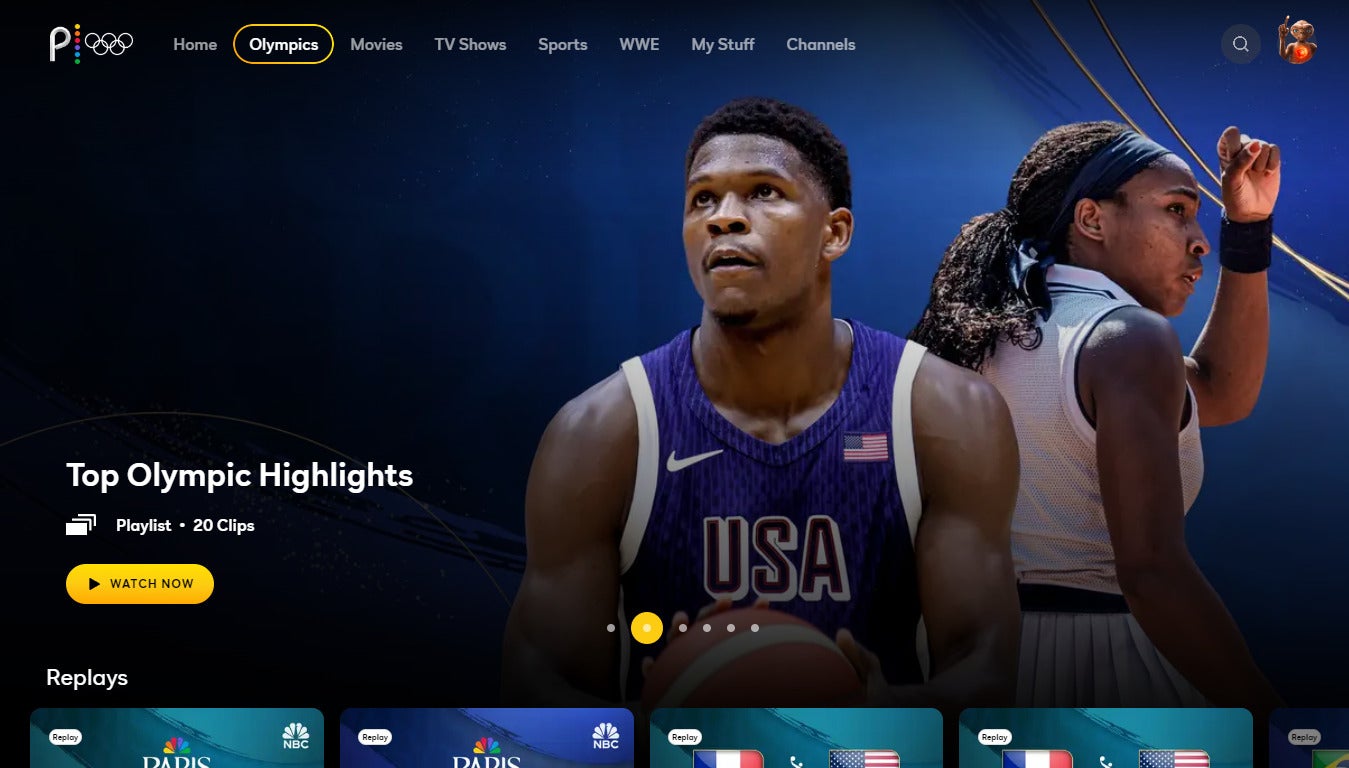Click the Top Olympic Highlights title

click(240, 475)
